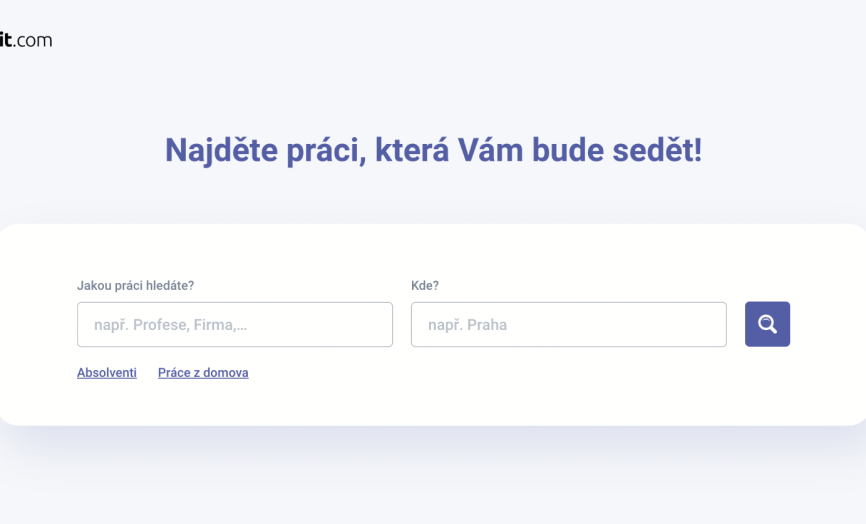
Task: Click the magnifying glass search button
Action: point(767,324)
